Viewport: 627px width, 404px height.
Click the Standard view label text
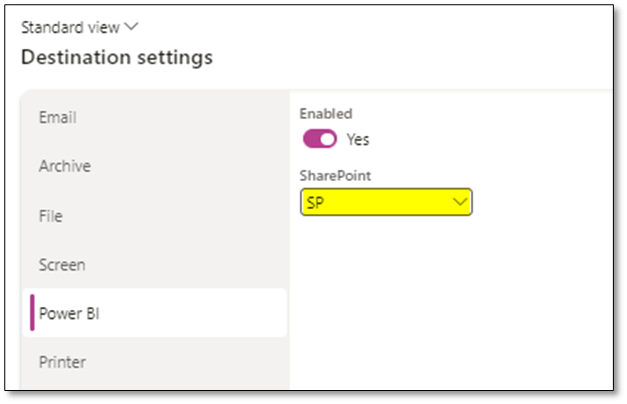tap(70, 27)
